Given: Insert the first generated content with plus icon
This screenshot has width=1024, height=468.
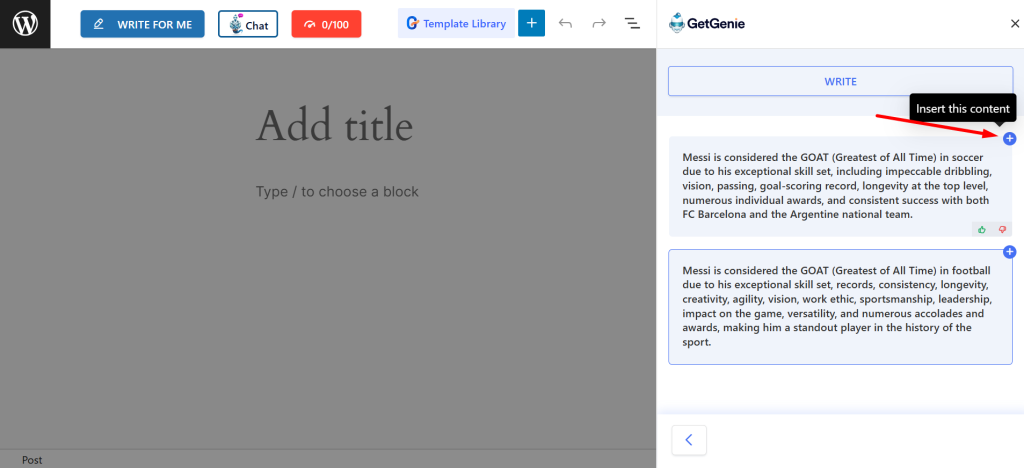Looking at the screenshot, I should click(x=1009, y=138).
